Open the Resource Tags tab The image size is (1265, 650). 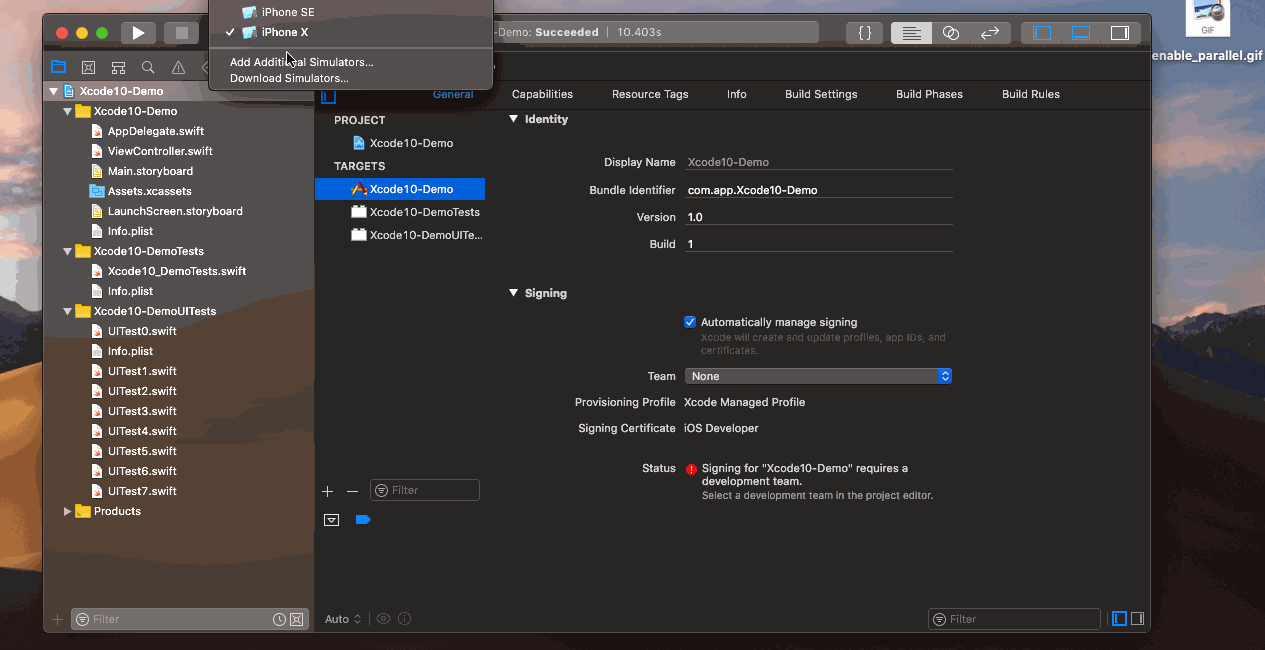[x=650, y=94]
